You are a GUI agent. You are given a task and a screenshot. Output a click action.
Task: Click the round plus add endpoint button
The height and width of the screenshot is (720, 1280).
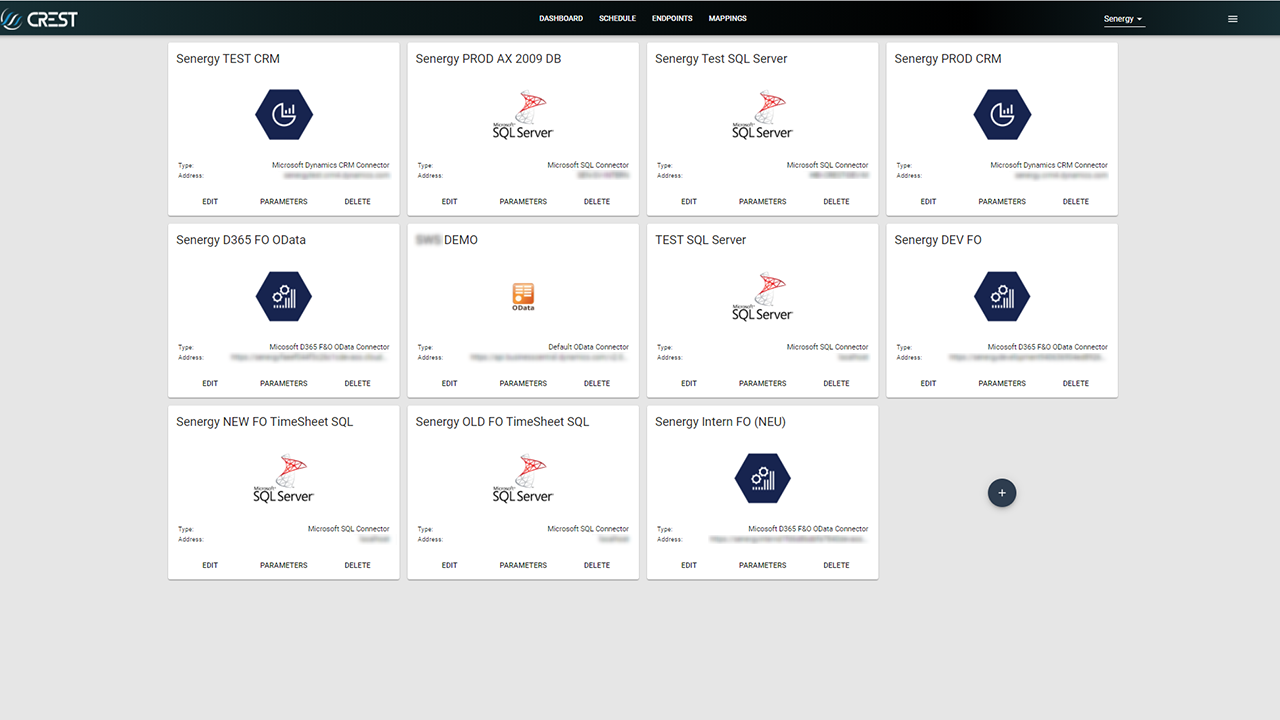point(1002,492)
